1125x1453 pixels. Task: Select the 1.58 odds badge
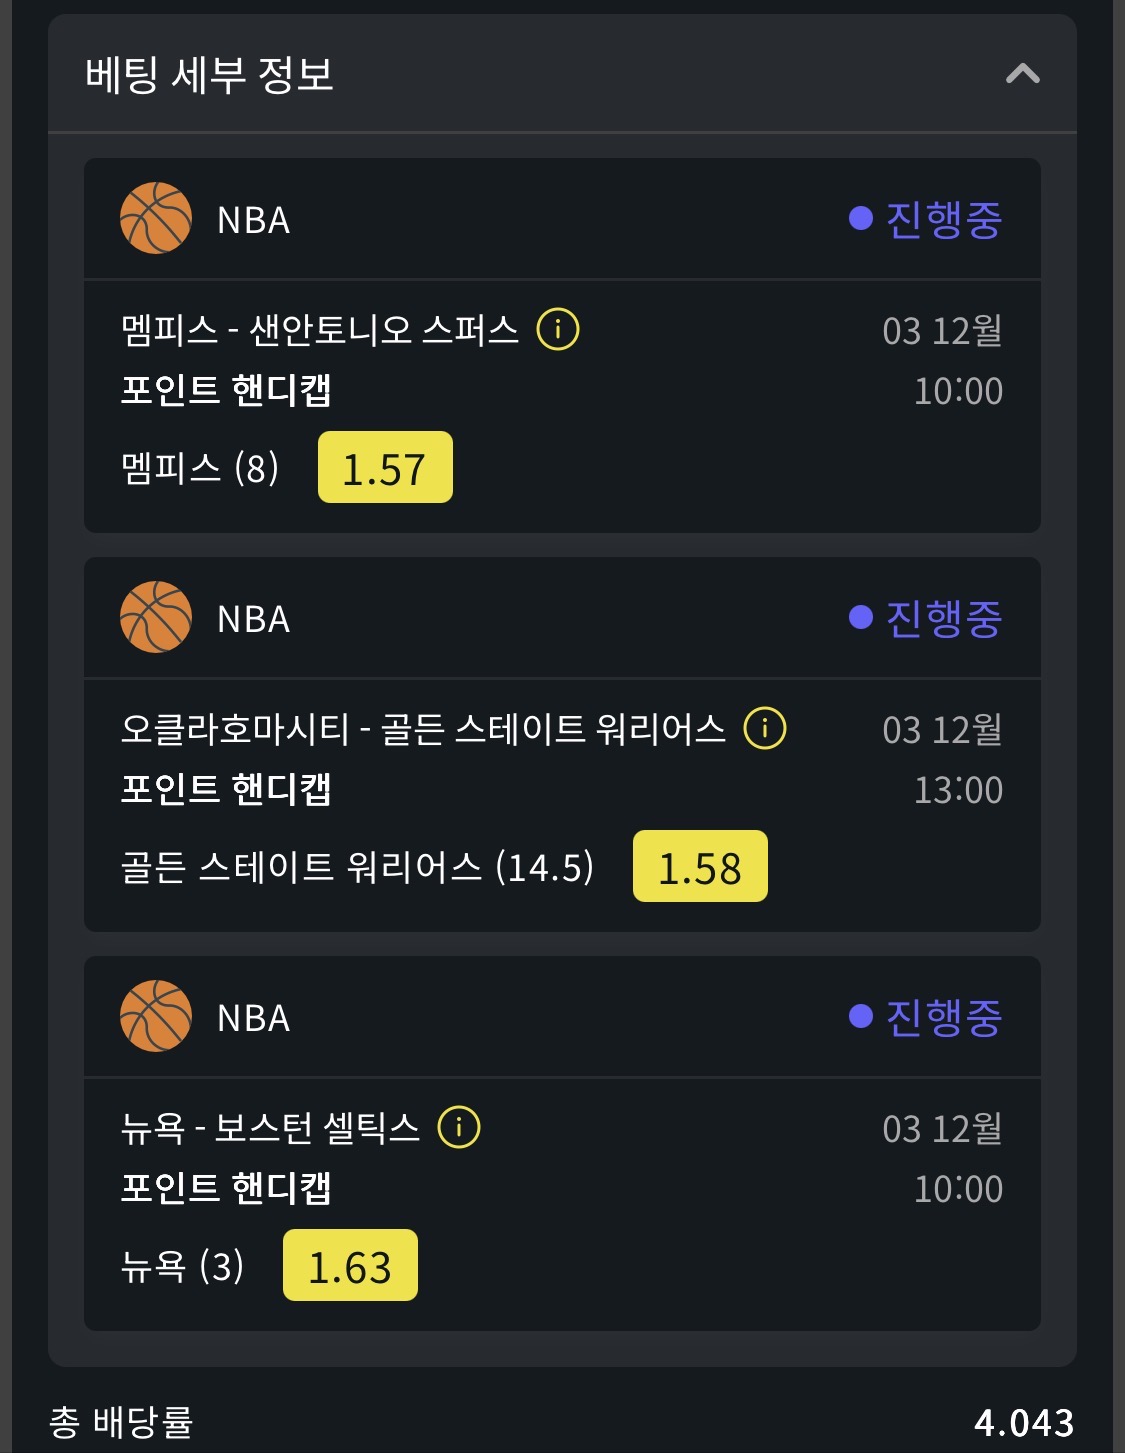(700, 867)
